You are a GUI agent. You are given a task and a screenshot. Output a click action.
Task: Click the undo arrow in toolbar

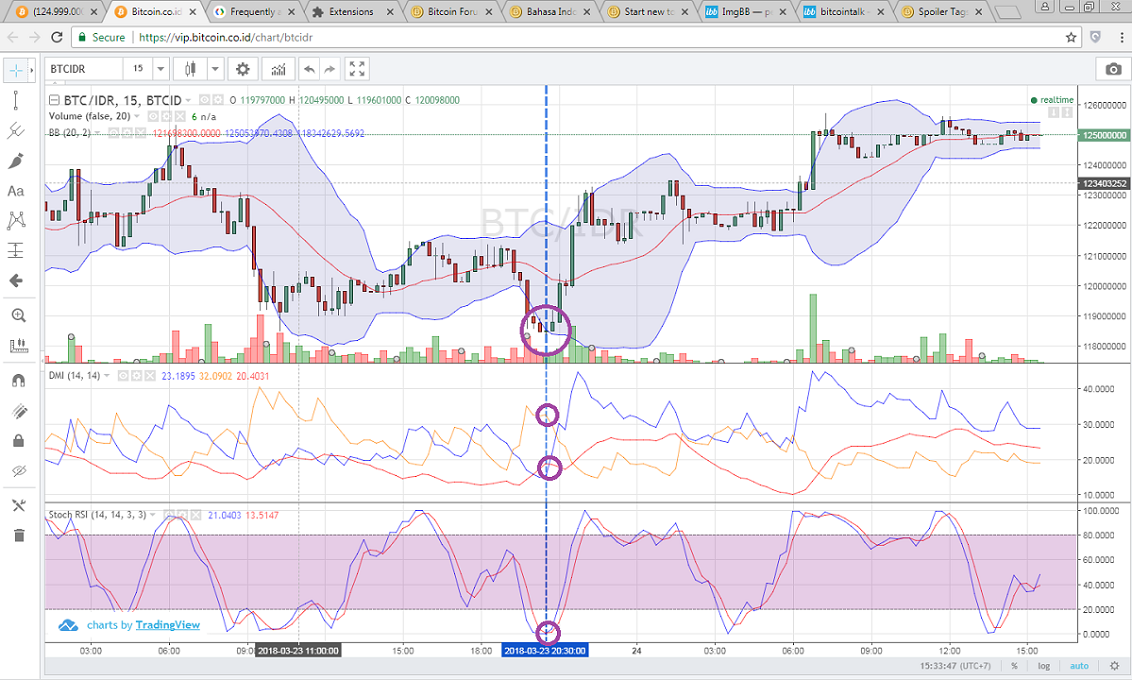(309, 69)
